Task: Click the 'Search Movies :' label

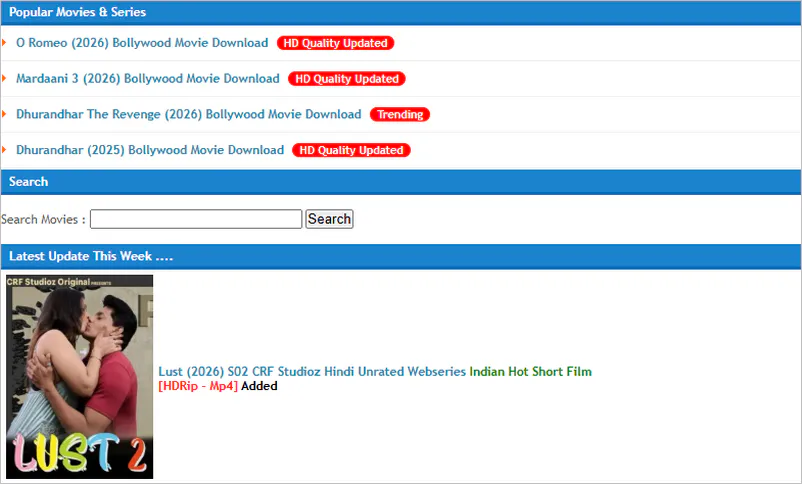Action: (x=43, y=219)
